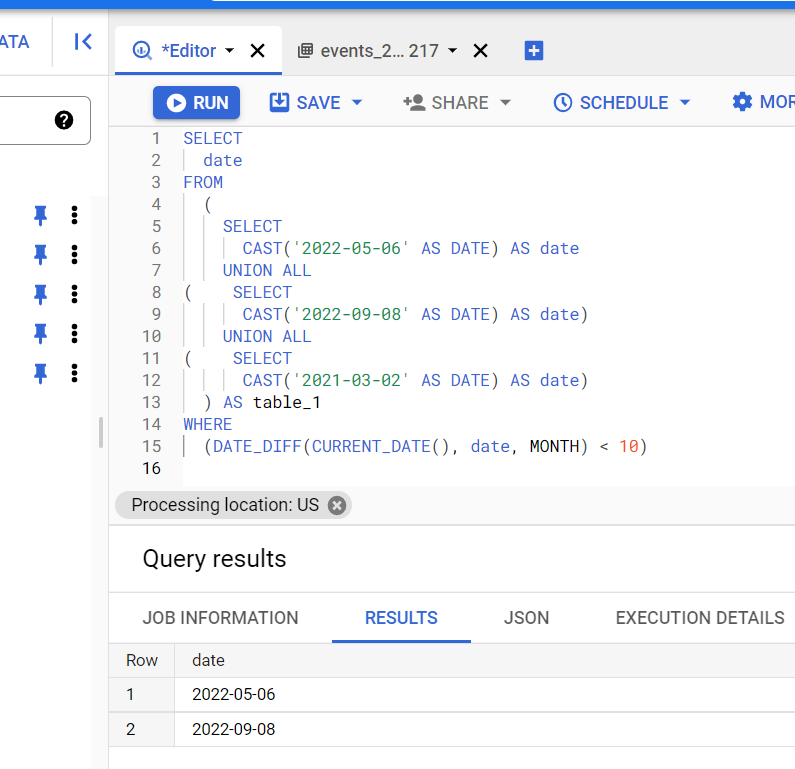The width and height of the screenshot is (795, 769).
Task: Click the SCHEDULE button
Action: click(x=611, y=103)
